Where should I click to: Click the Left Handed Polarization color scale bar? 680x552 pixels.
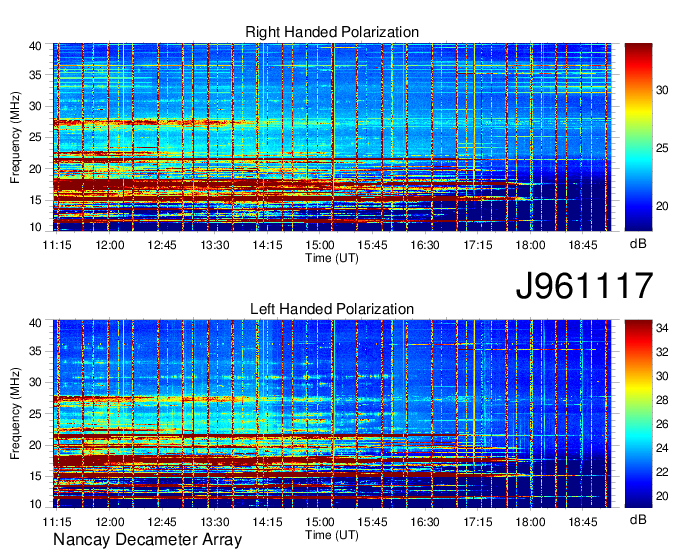pos(638,414)
